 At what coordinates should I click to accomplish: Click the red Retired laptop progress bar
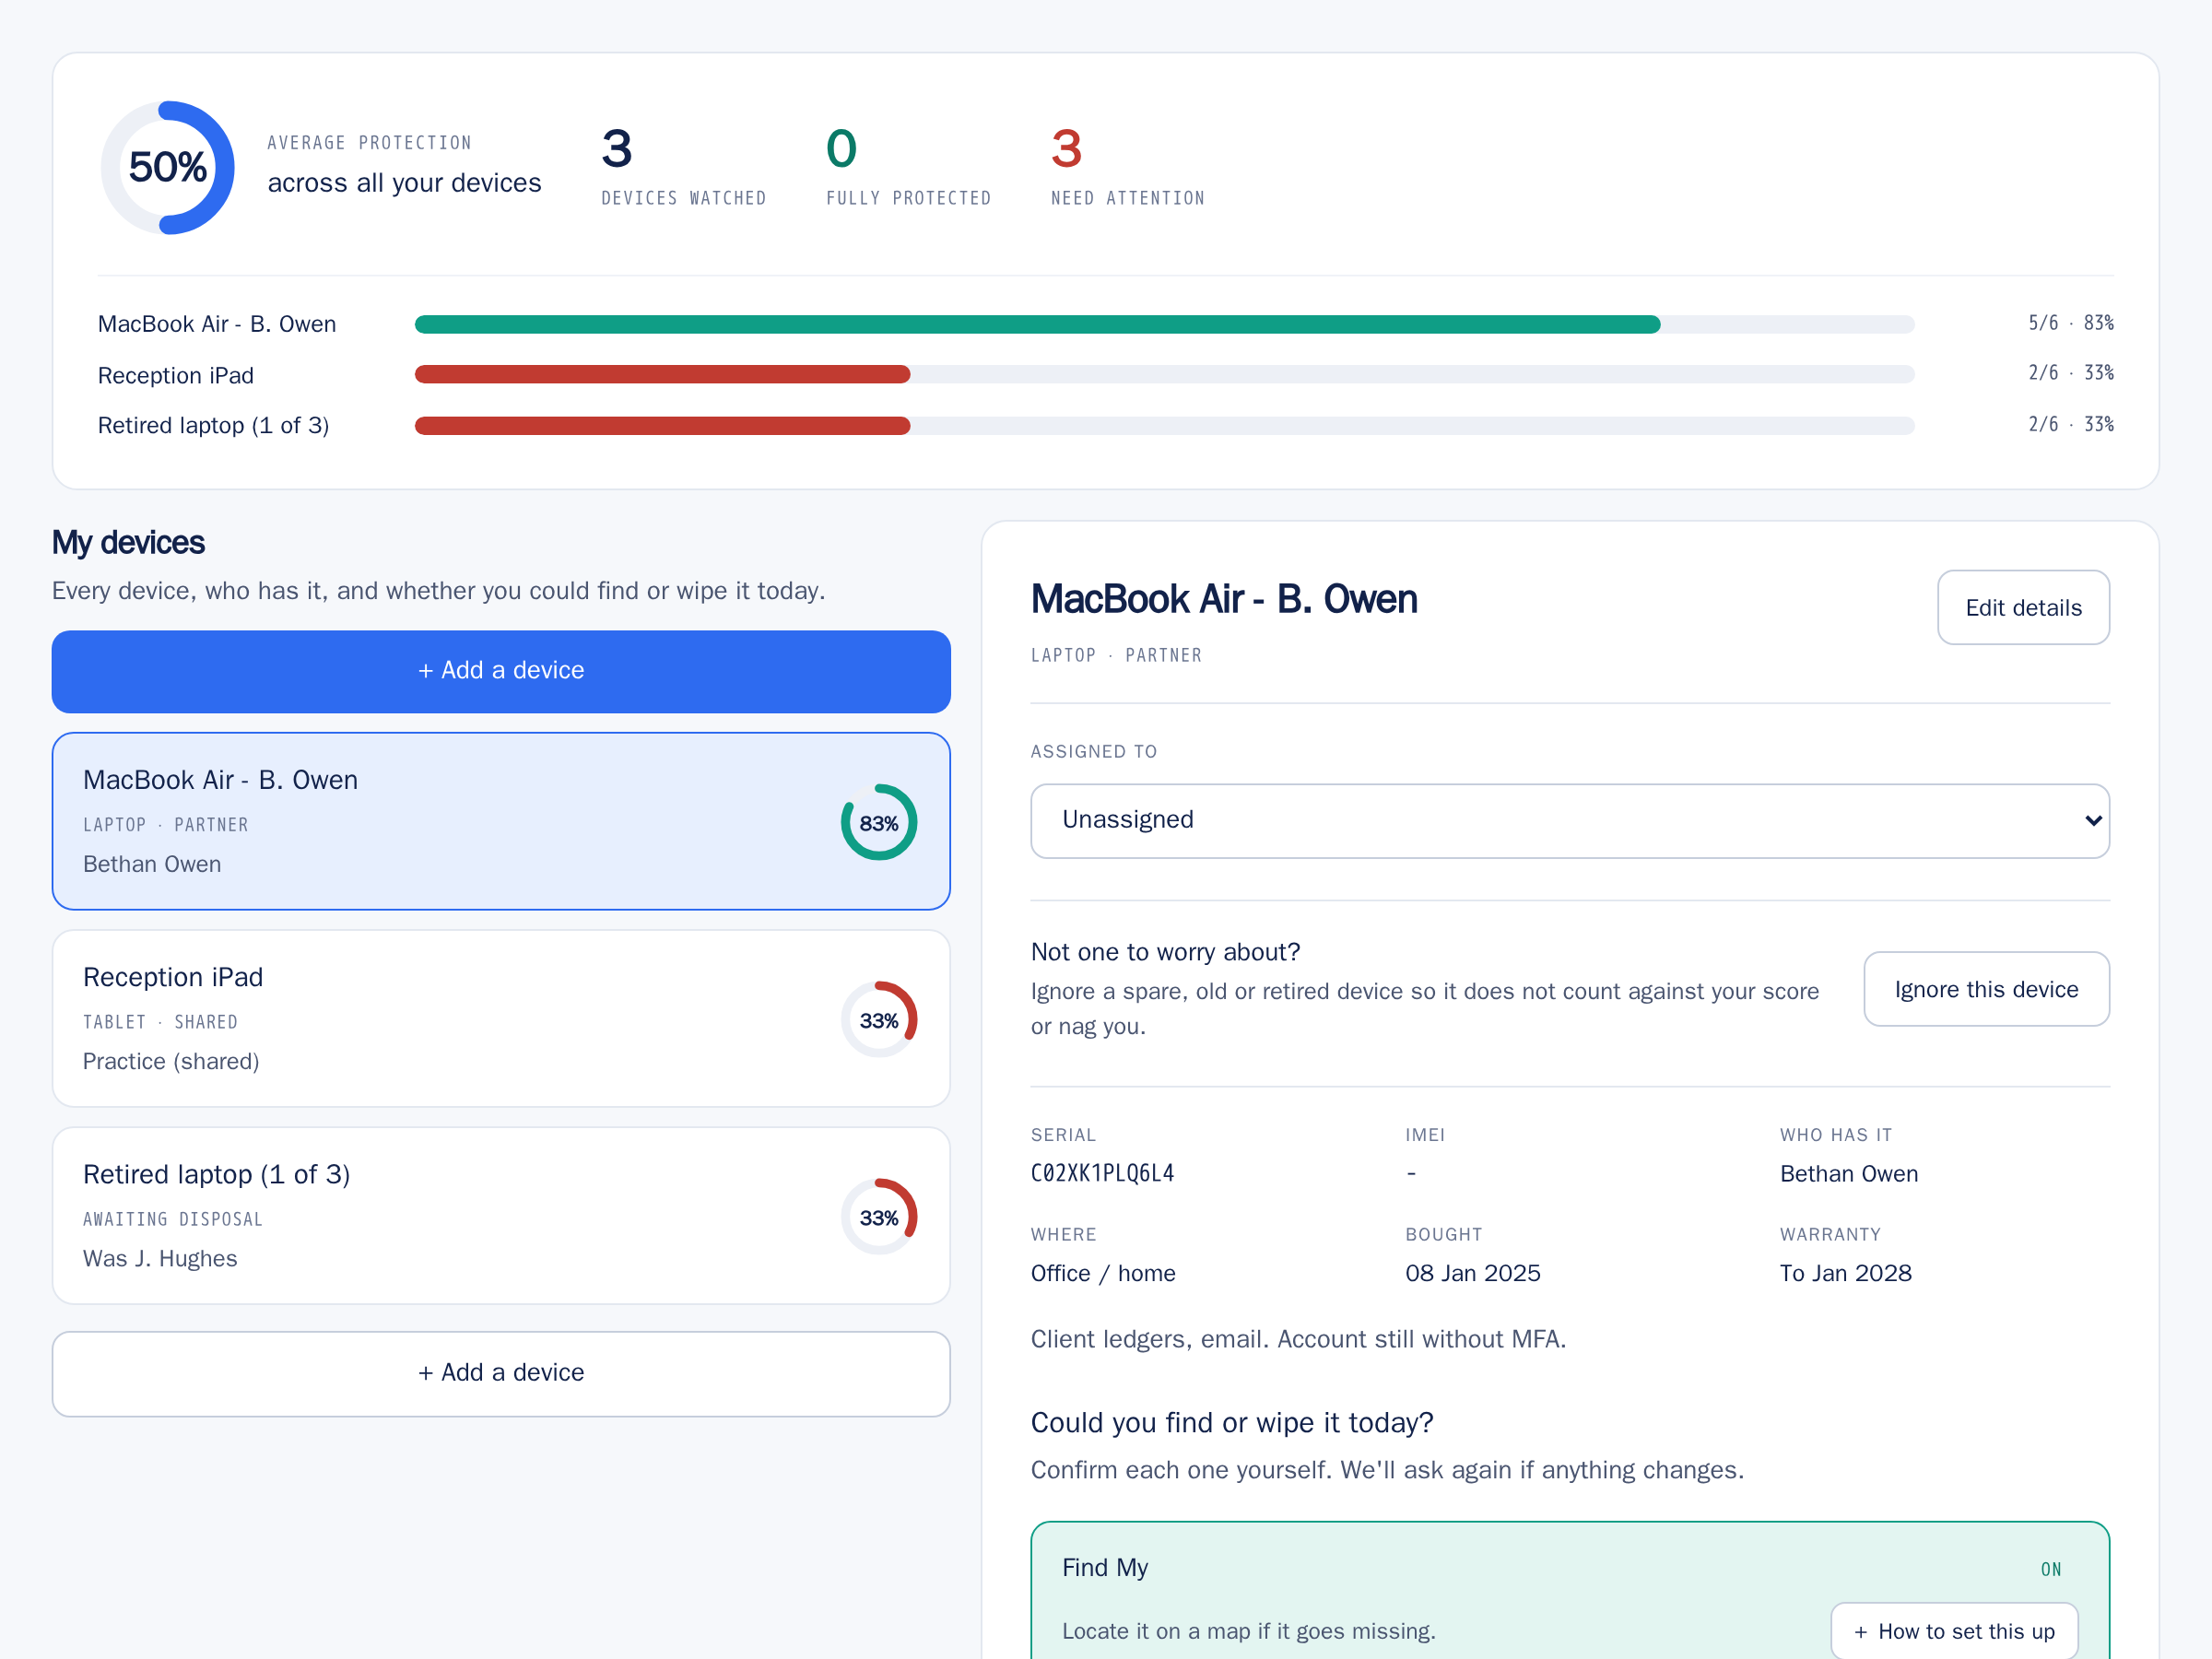pos(662,425)
